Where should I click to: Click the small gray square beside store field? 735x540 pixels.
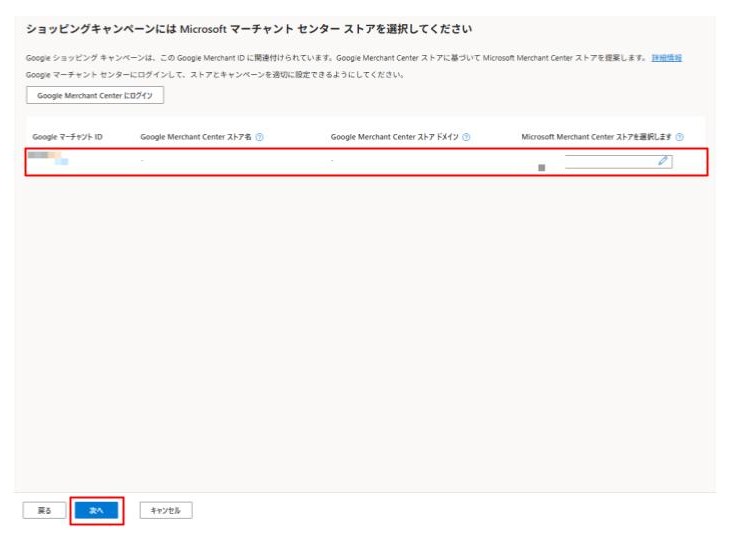(542, 168)
